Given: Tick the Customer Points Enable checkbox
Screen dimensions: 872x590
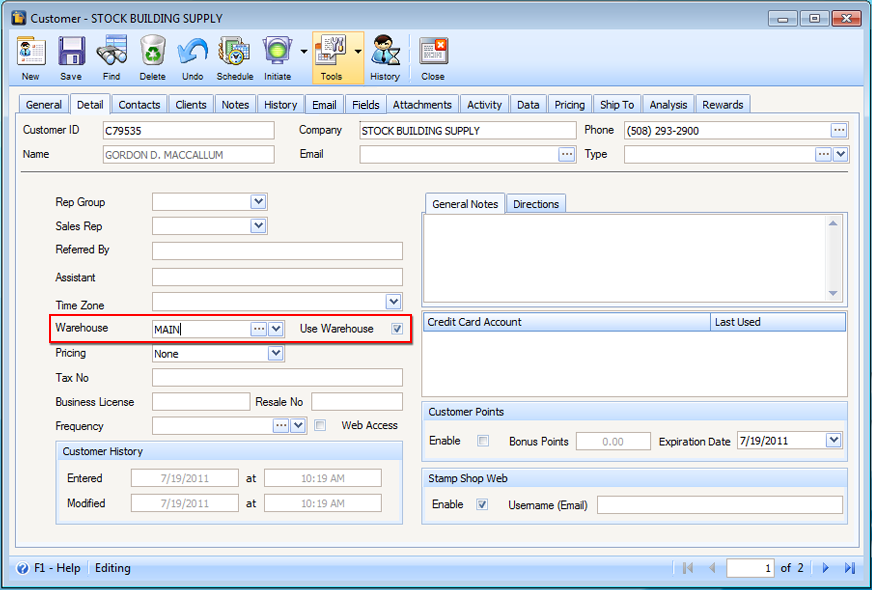Looking at the screenshot, I should click(483, 441).
